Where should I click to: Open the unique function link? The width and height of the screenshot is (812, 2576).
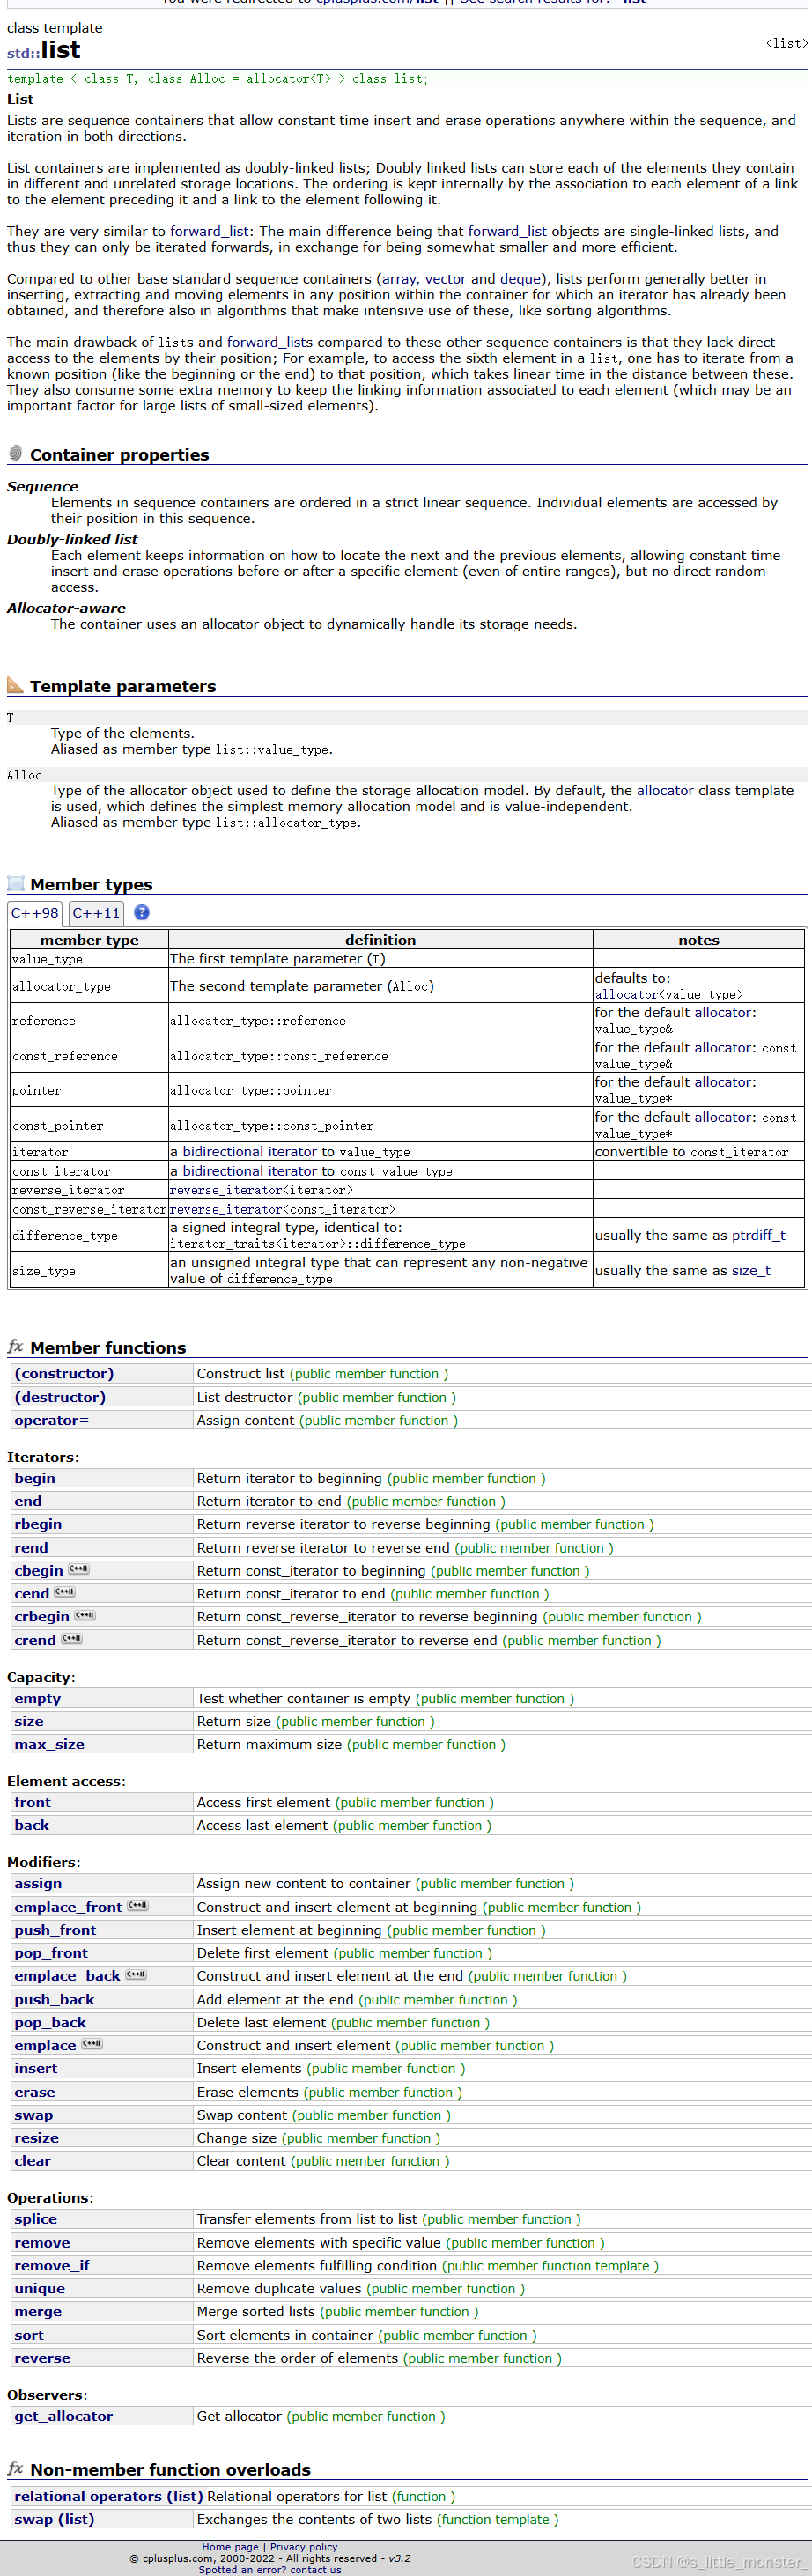40,2288
